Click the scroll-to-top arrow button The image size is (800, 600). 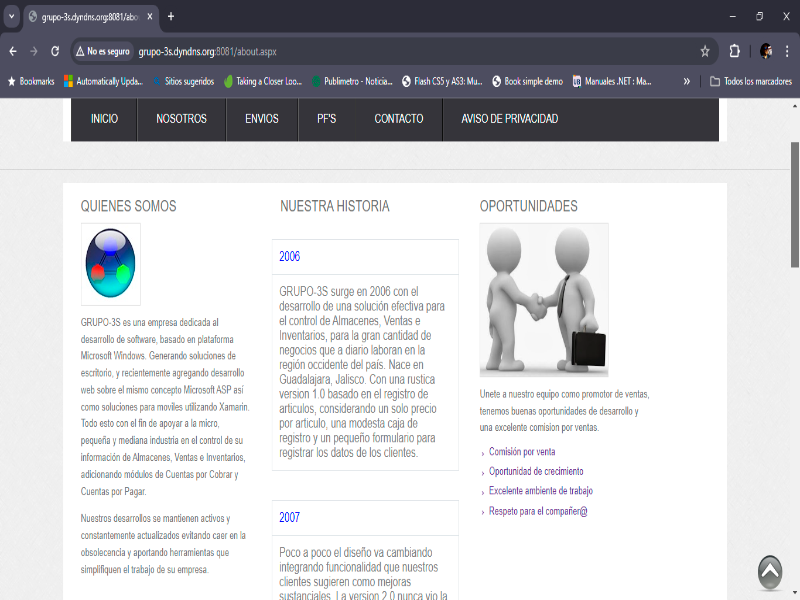(769, 572)
